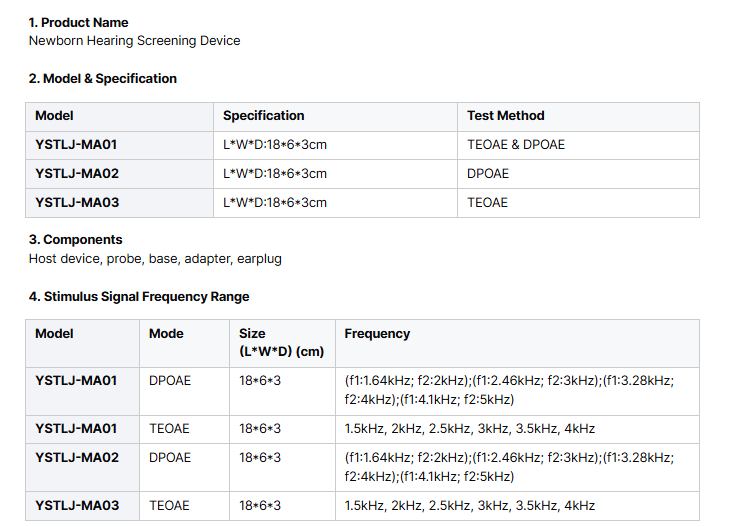Click the "Specification" column header
742x527 pixels.
[x=263, y=116]
